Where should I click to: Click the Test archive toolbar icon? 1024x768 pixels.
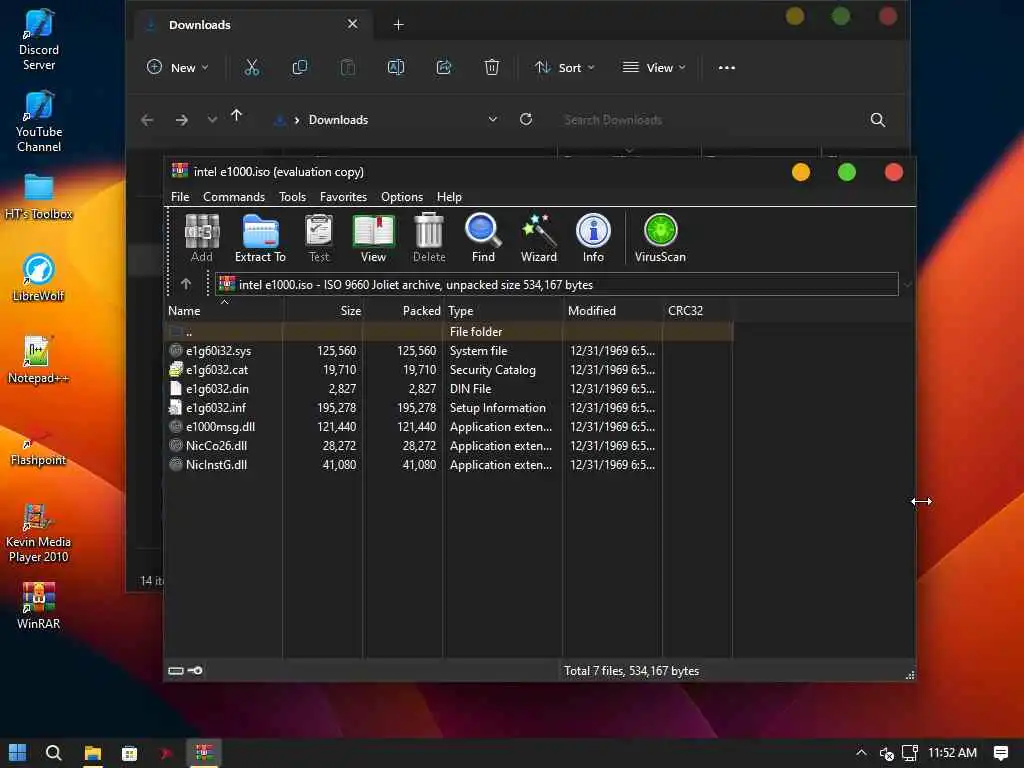click(319, 238)
